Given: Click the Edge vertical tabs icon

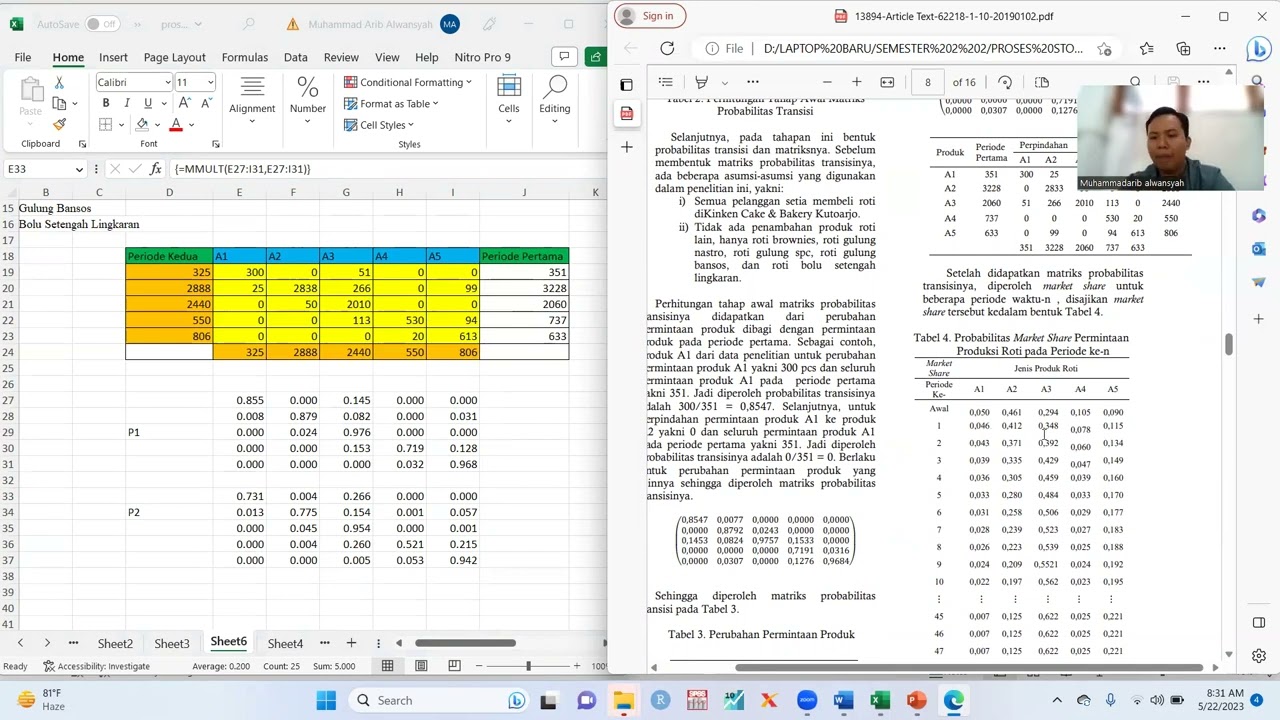Looking at the screenshot, I should click(x=626, y=85).
